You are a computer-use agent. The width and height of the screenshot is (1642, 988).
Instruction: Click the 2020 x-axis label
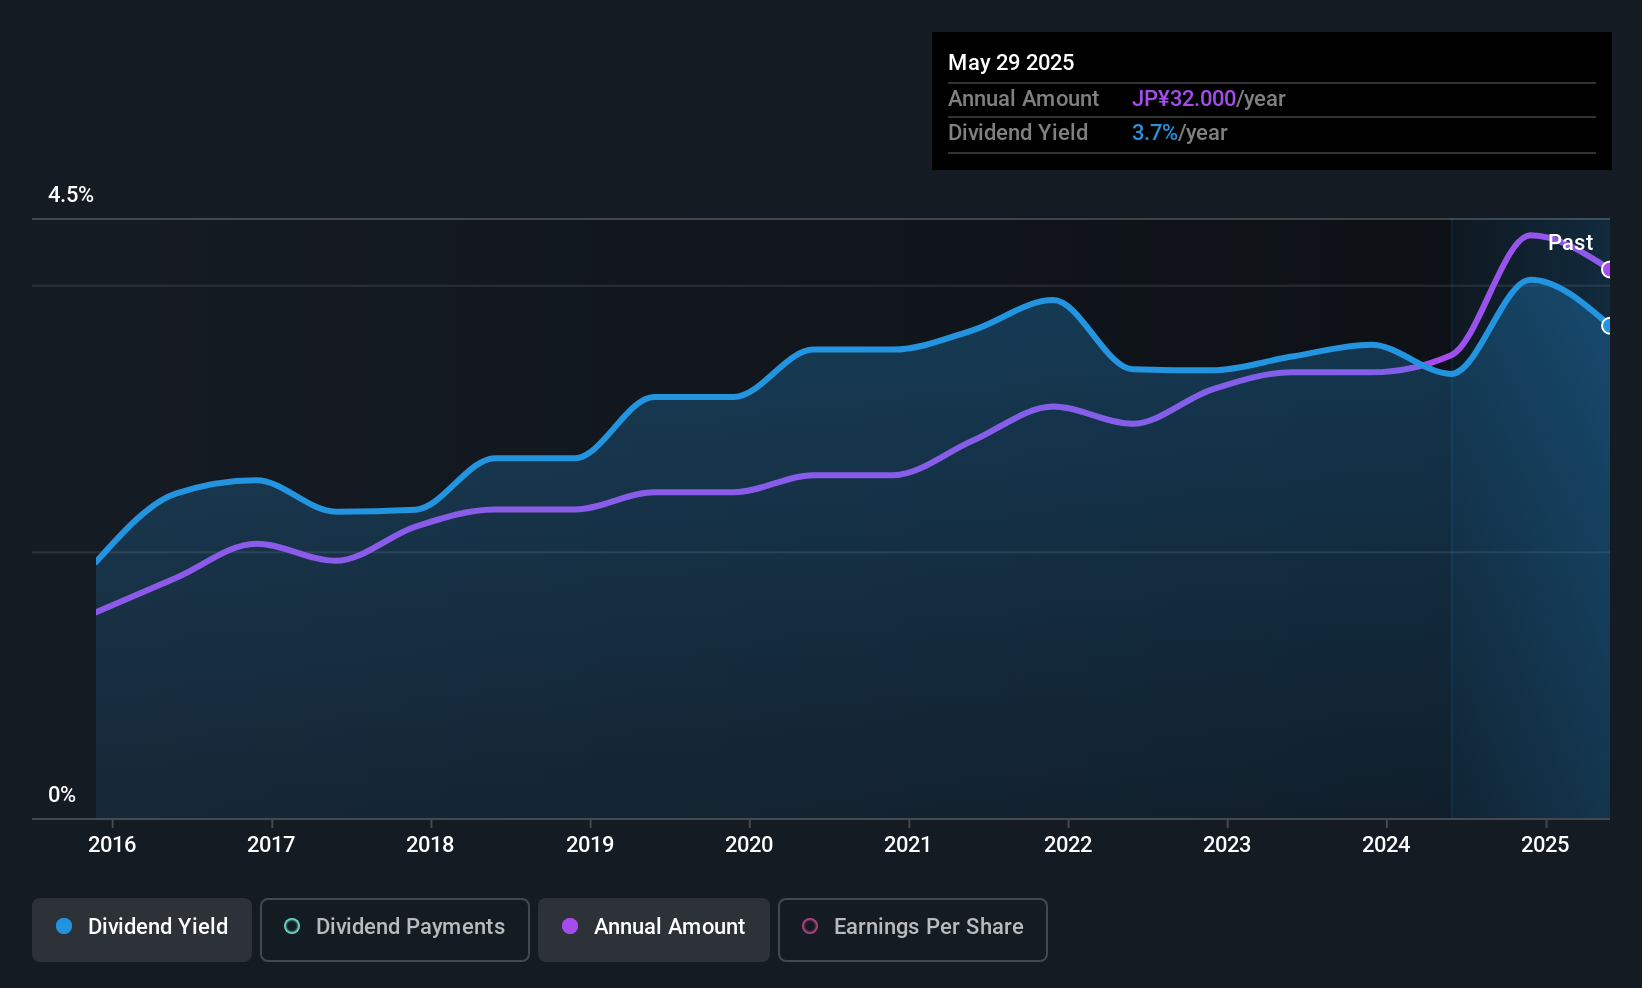click(x=749, y=844)
